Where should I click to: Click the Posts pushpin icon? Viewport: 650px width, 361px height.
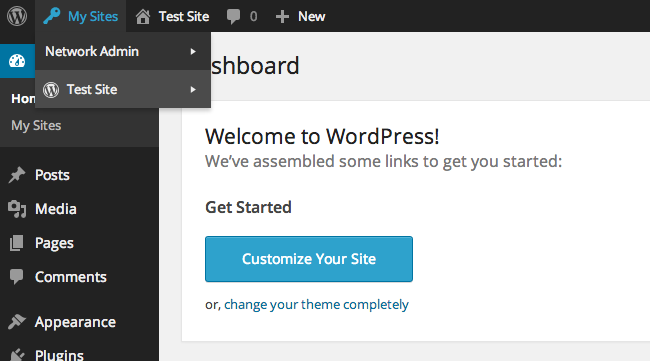(17, 175)
